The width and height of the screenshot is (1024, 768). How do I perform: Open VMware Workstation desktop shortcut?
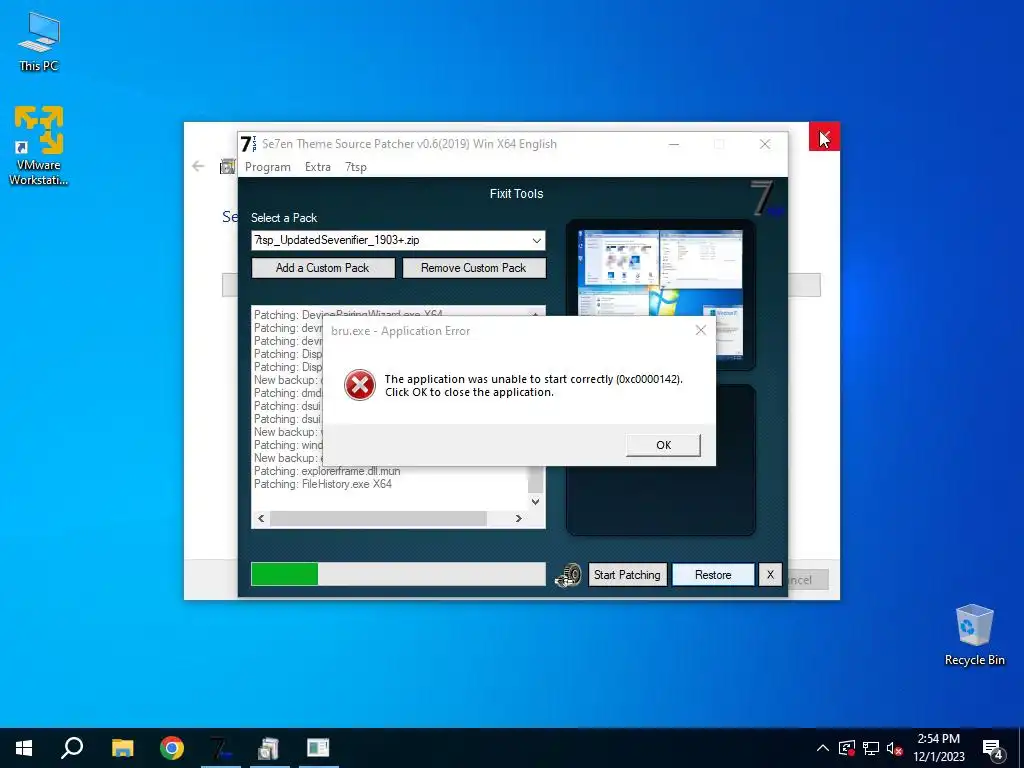pyautogui.click(x=39, y=145)
